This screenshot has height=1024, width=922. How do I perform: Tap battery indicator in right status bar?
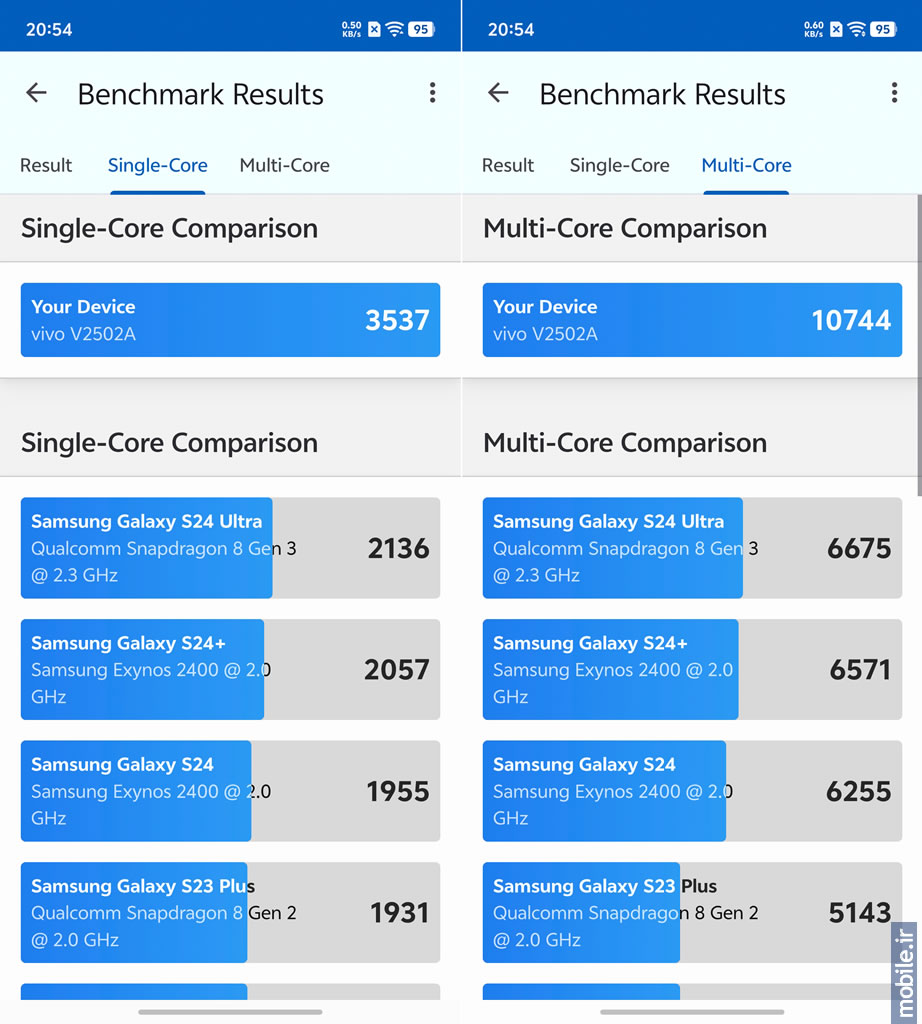click(x=882, y=29)
